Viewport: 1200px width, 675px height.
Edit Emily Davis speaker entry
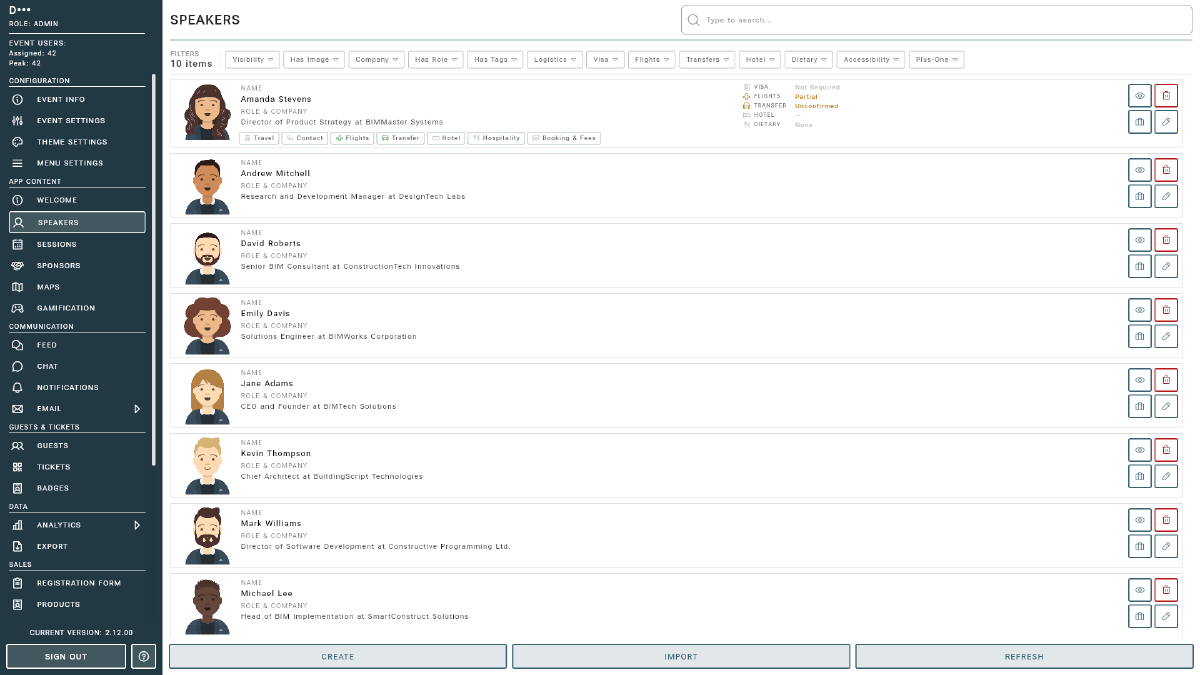click(x=1166, y=336)
